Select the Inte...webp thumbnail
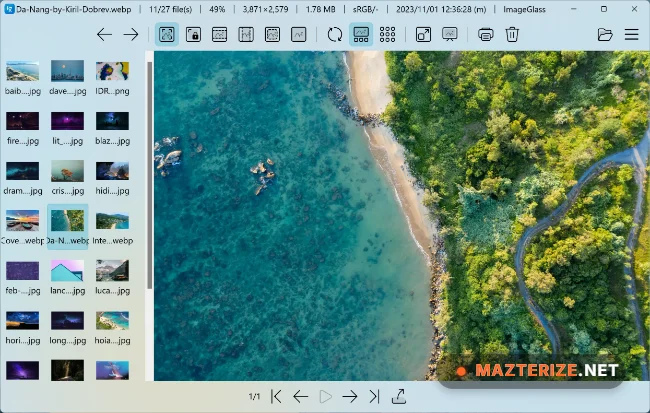The height and width of the screenshot is (413, 650). [x=112, y=227]
